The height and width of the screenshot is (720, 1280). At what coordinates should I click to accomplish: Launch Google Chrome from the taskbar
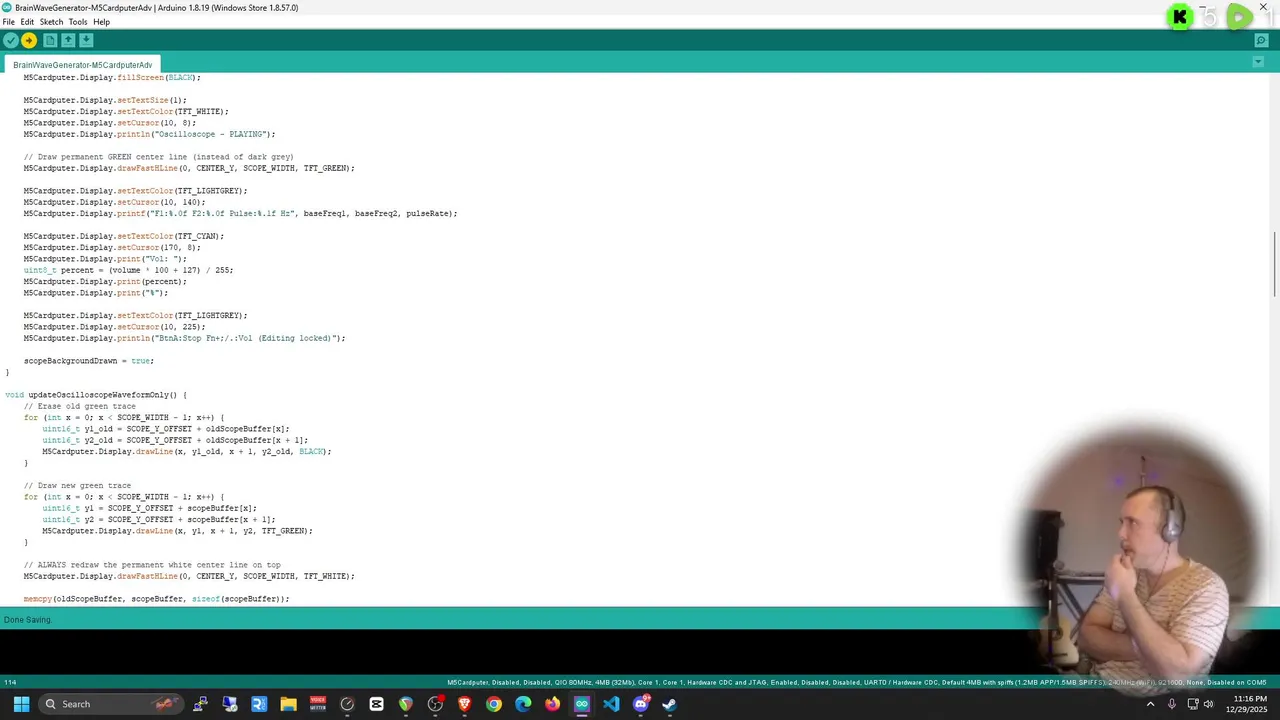point(494,704)
